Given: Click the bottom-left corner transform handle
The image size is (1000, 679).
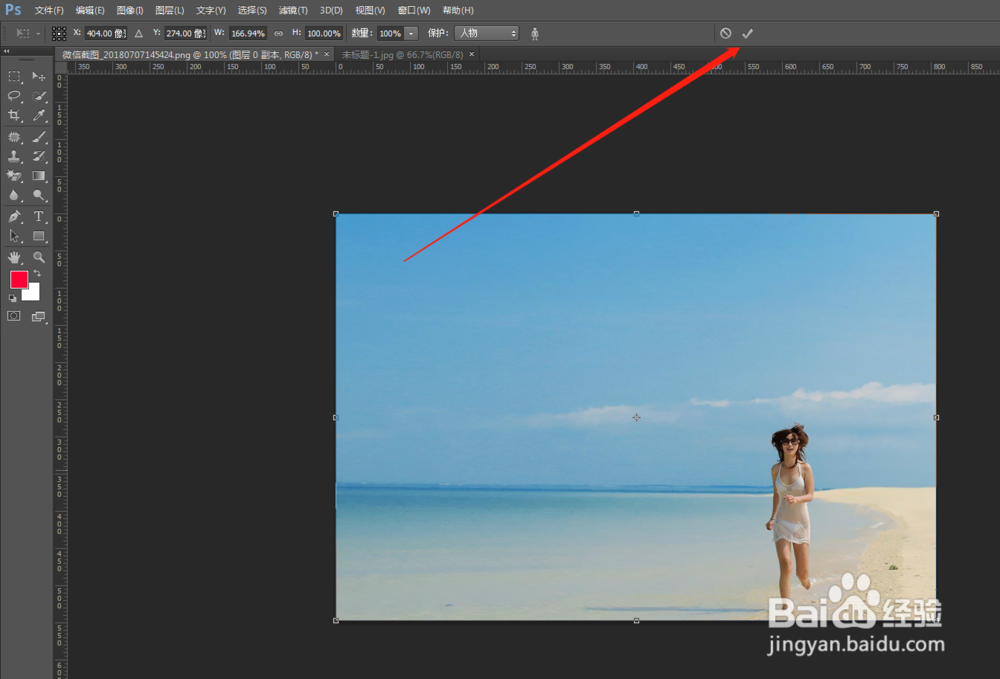Looking at the screenshot, I should pos(336,620).
